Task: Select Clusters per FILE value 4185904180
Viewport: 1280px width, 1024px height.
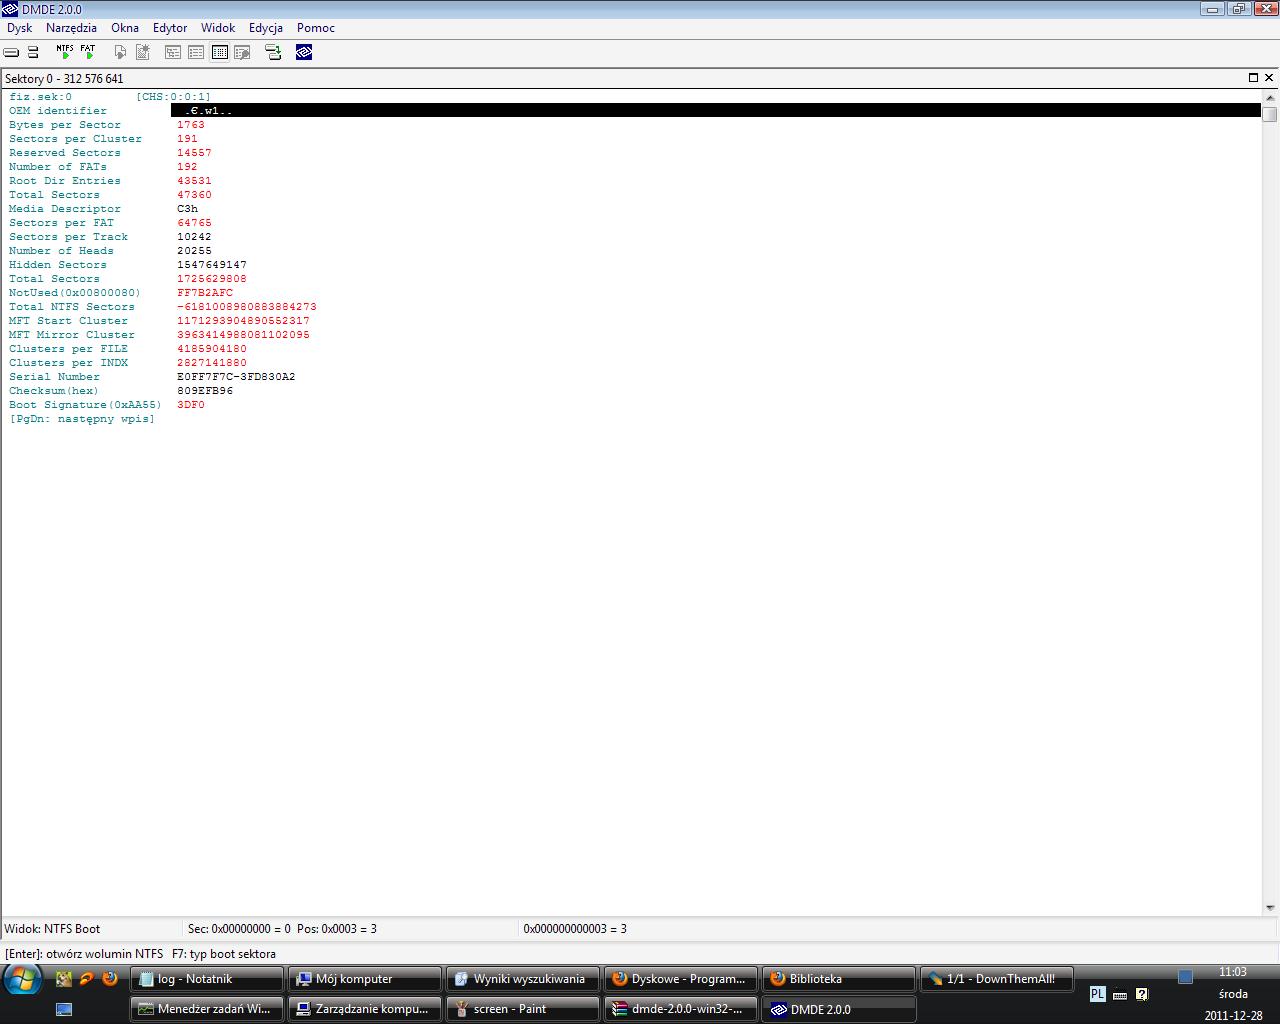Action: tap(212, 349)
